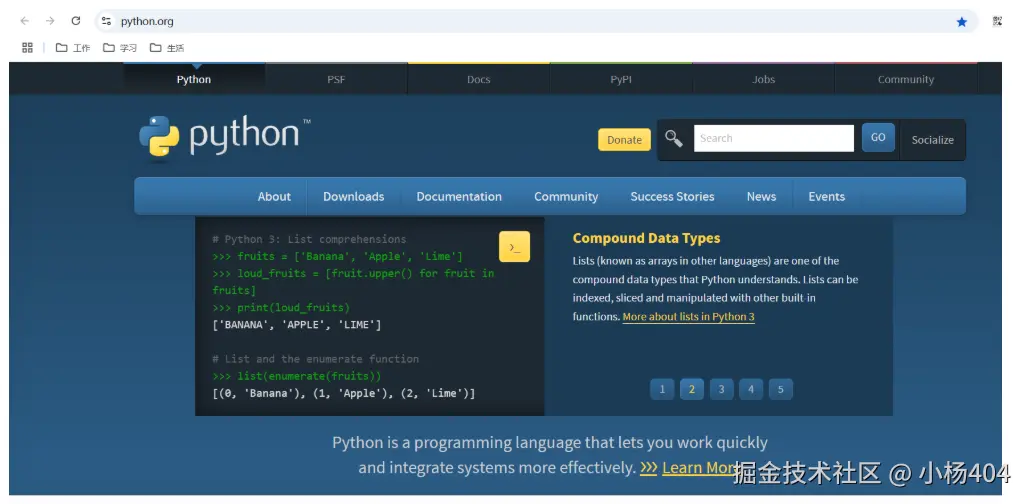The height and width of the screenshot is (504, 1027).
Task: Click the browser back arrow
Action: (x=25, y=21)
